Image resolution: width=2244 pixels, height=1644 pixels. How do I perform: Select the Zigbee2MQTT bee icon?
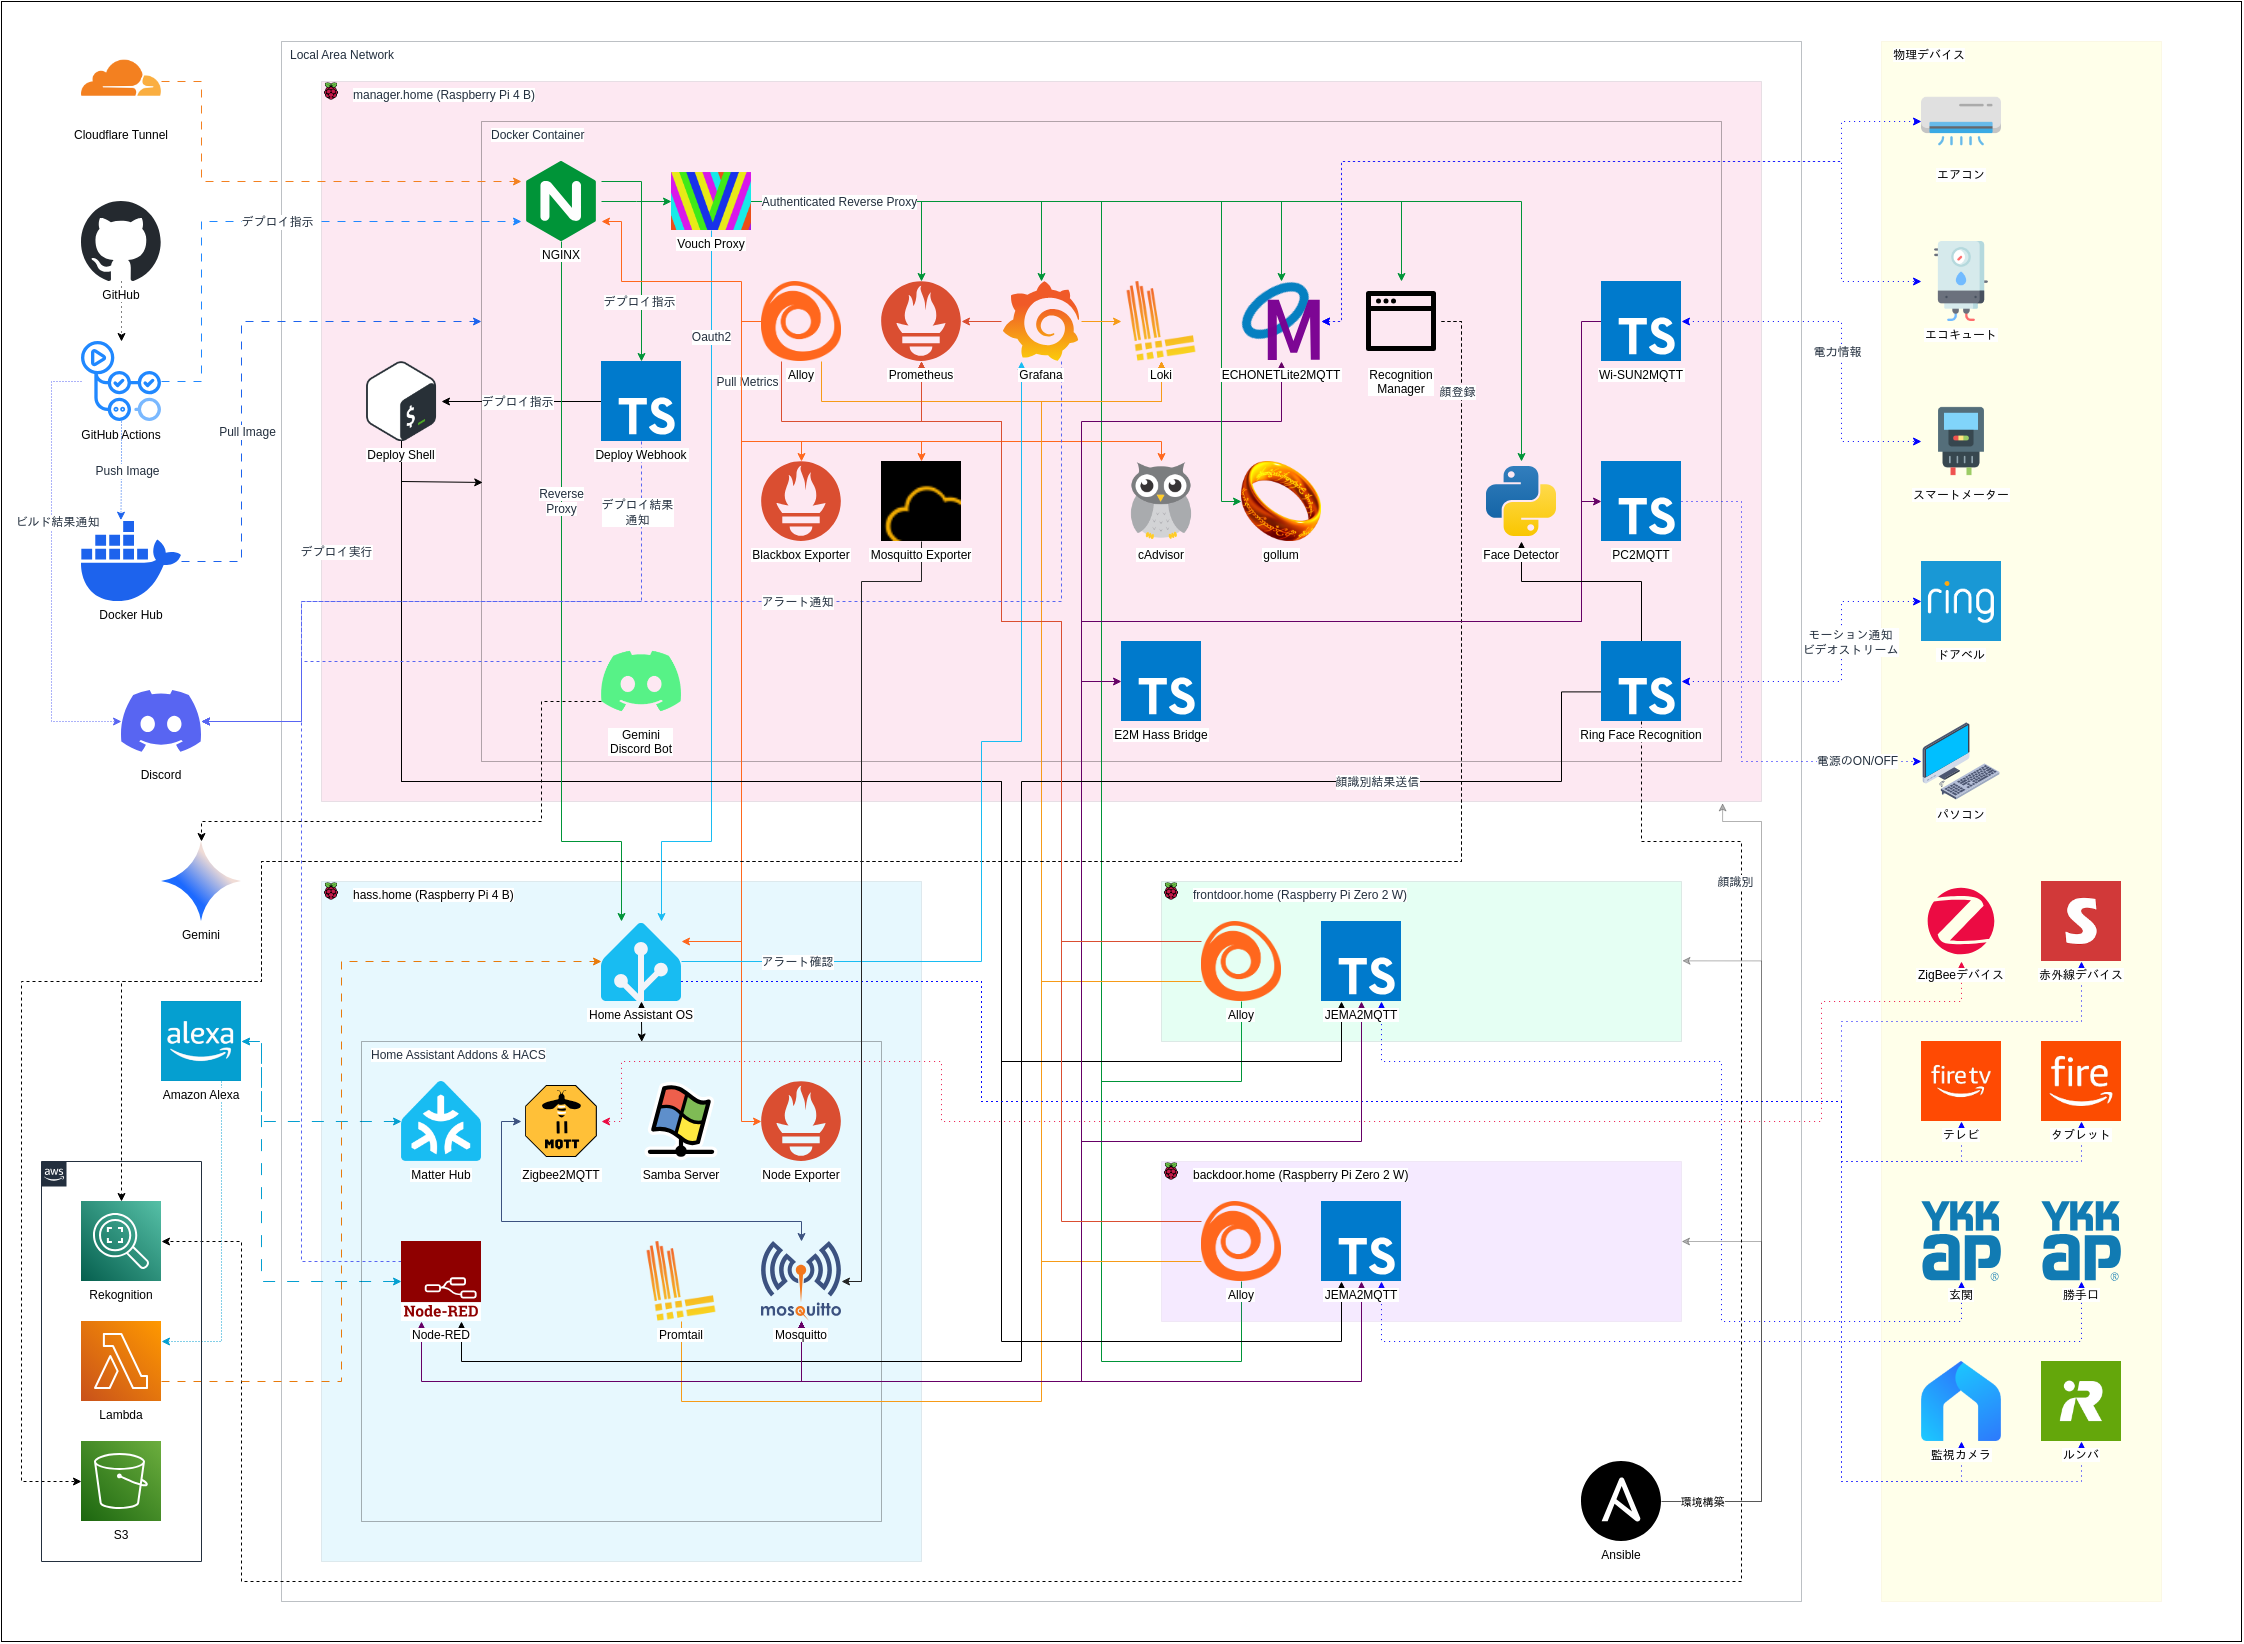pos(560,1121)
